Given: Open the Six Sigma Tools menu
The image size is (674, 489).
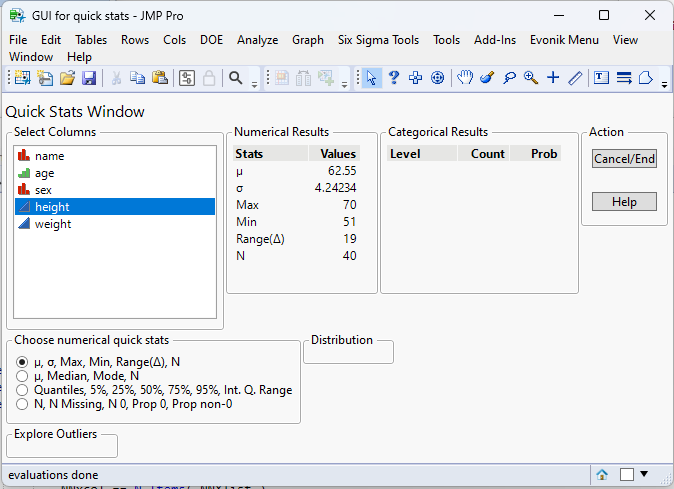Looking at the screenshot, I should pyautogui.click(x=378, y=40).
